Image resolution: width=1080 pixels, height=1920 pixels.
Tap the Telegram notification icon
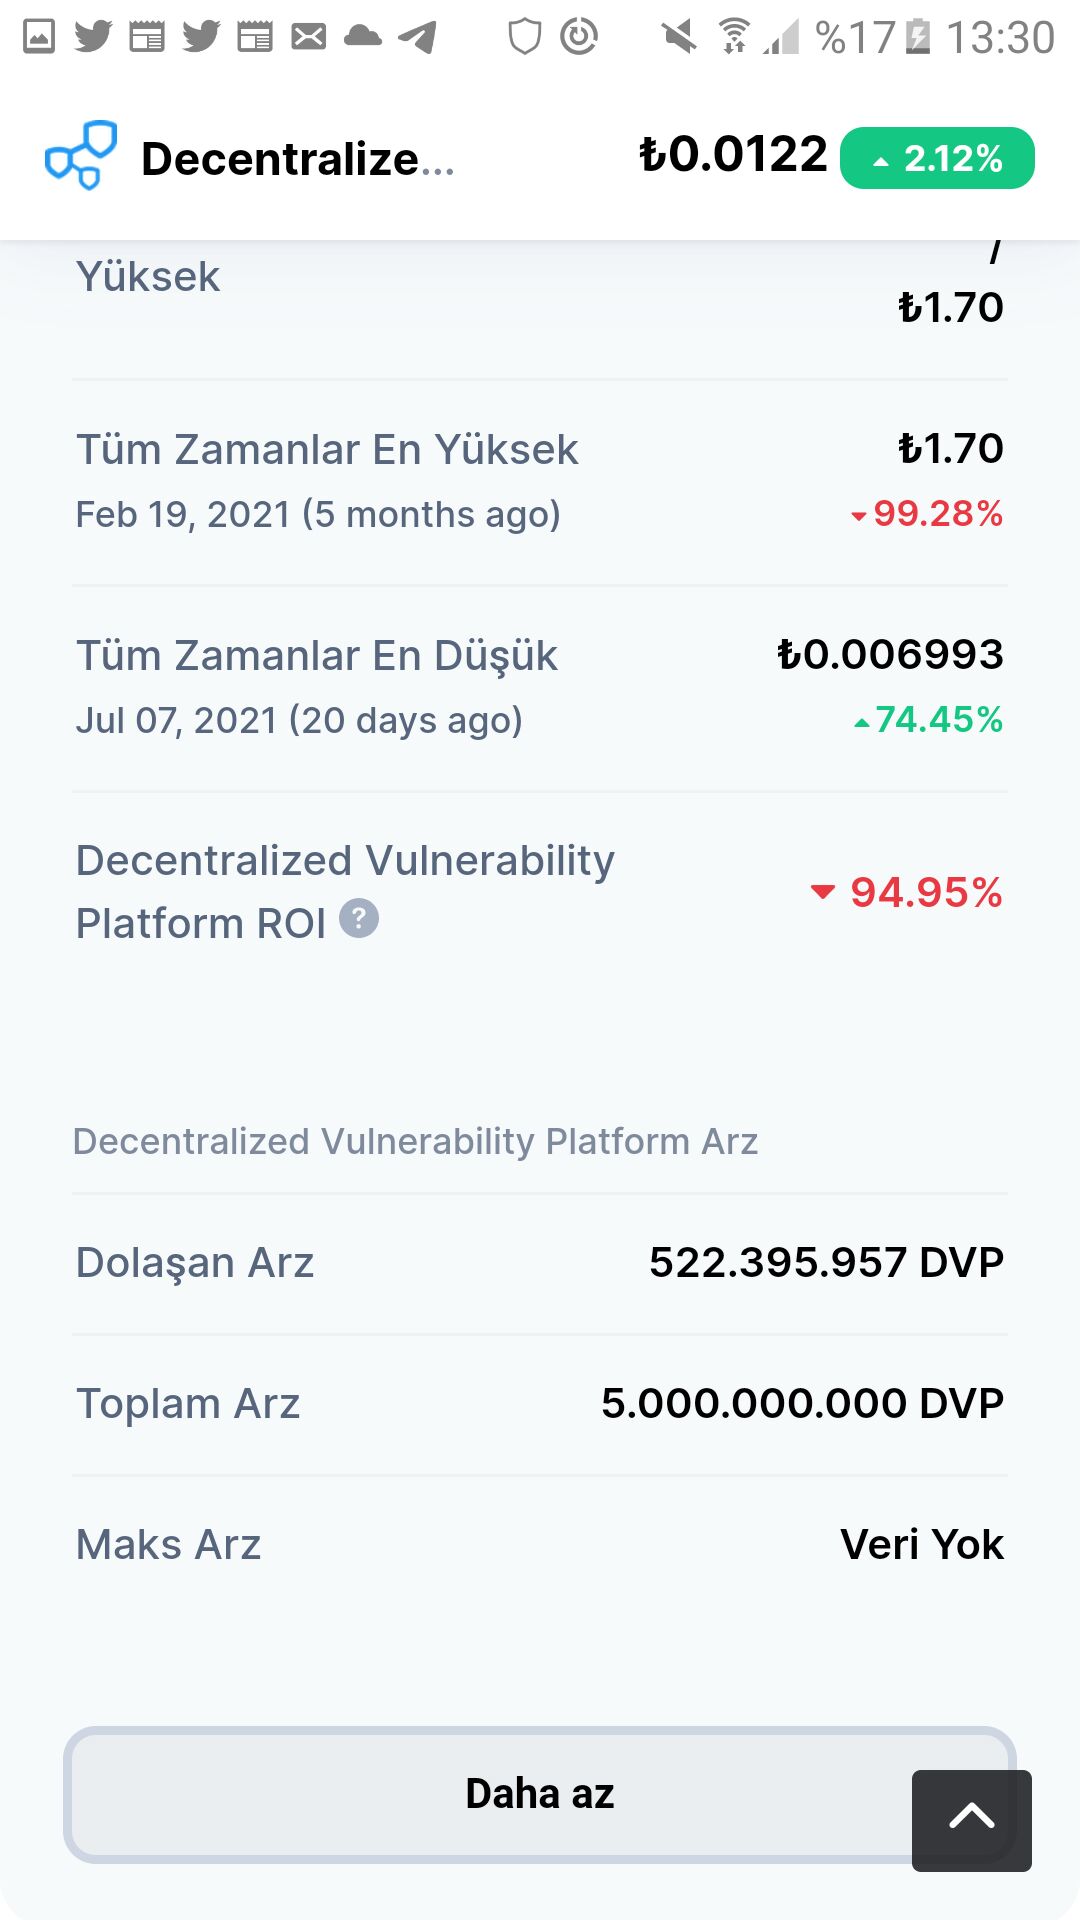pyautogui.click(x=417, y=37)
